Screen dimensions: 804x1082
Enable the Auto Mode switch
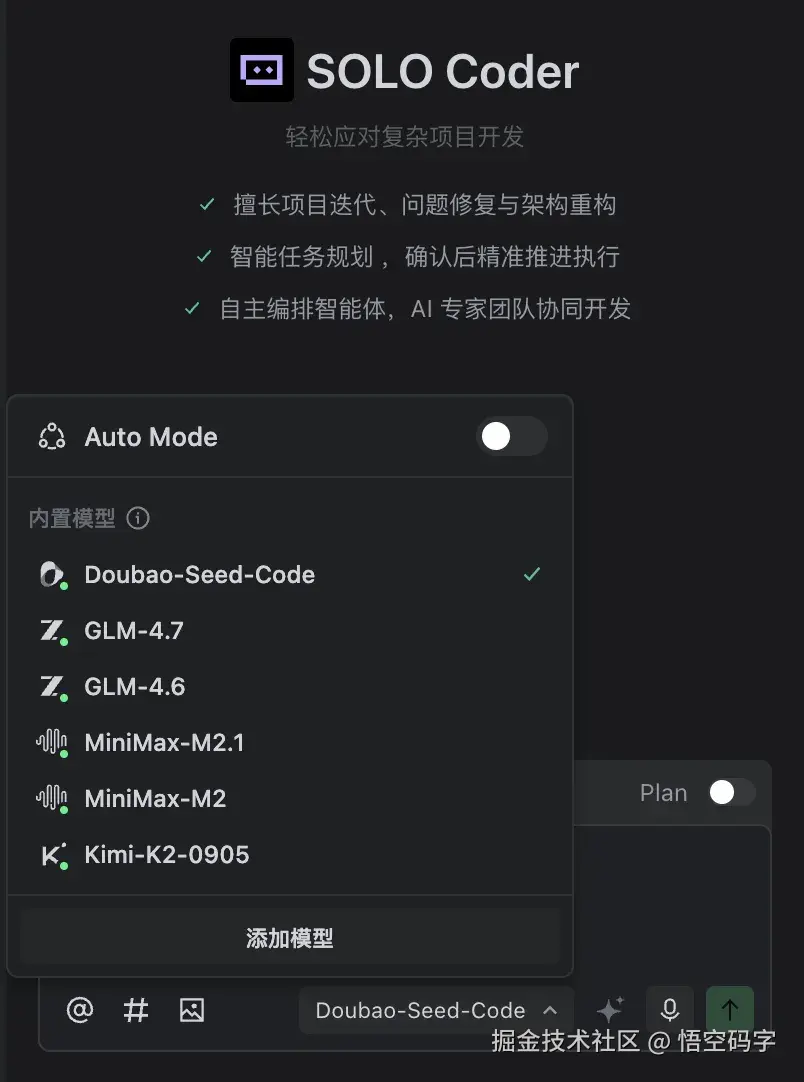512,437
